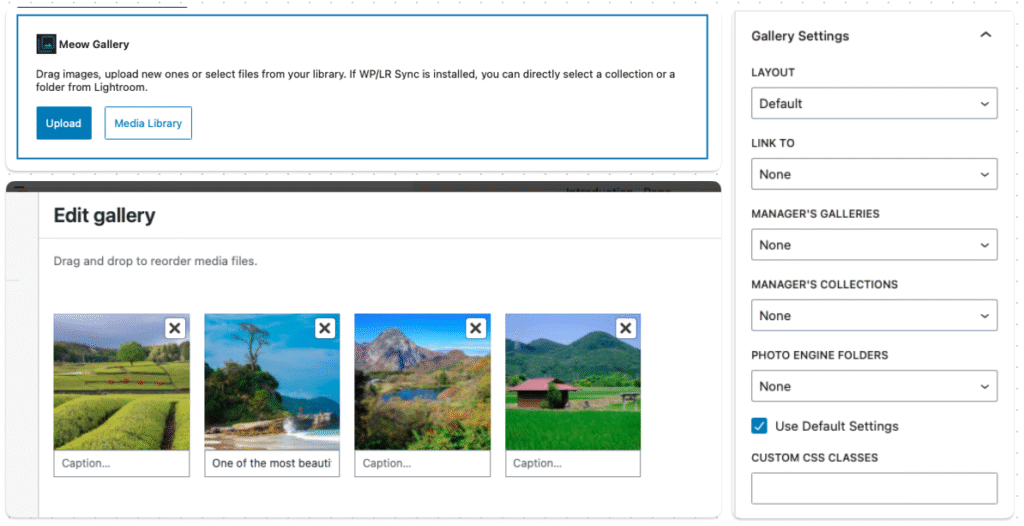This screenshot has width=1024, height=526.
Task: Click the tea field image caption field
Action: coord(121,464)
